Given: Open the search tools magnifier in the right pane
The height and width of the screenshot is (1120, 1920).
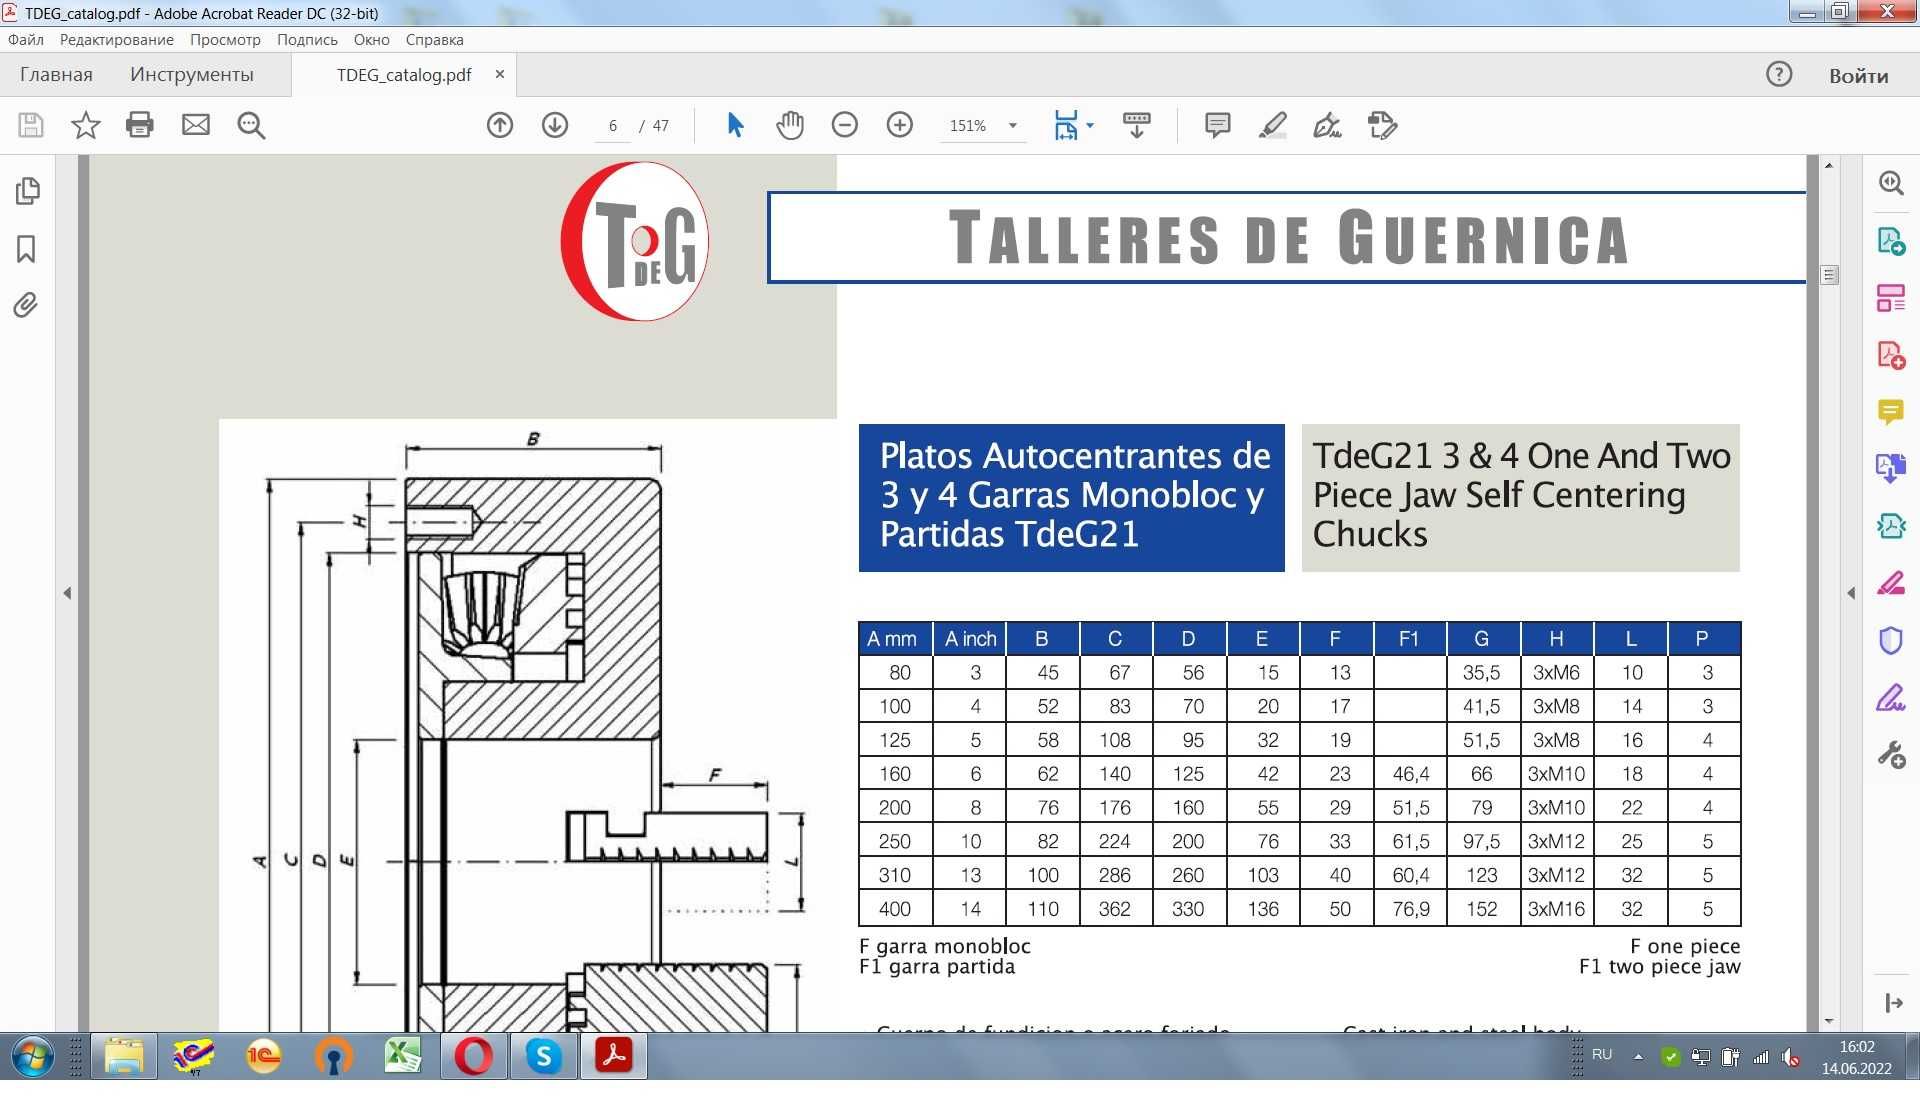Looking at the screenshot, I should coord(1891,183).
